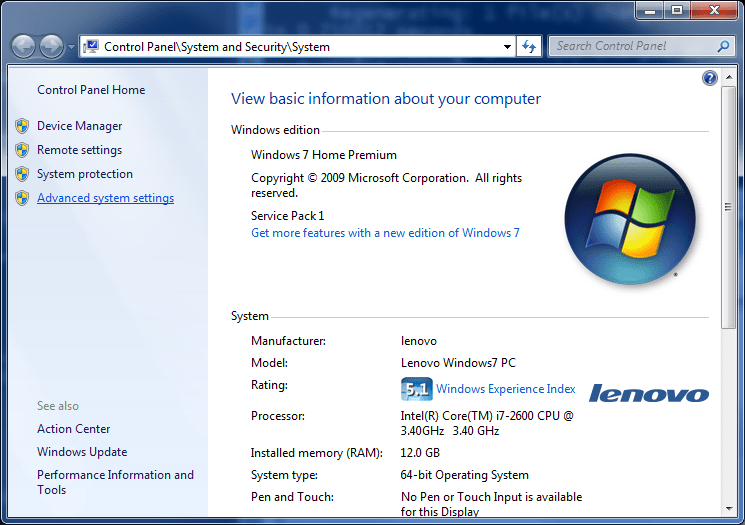Click the 12.0 GB memory value

point(420,453)
